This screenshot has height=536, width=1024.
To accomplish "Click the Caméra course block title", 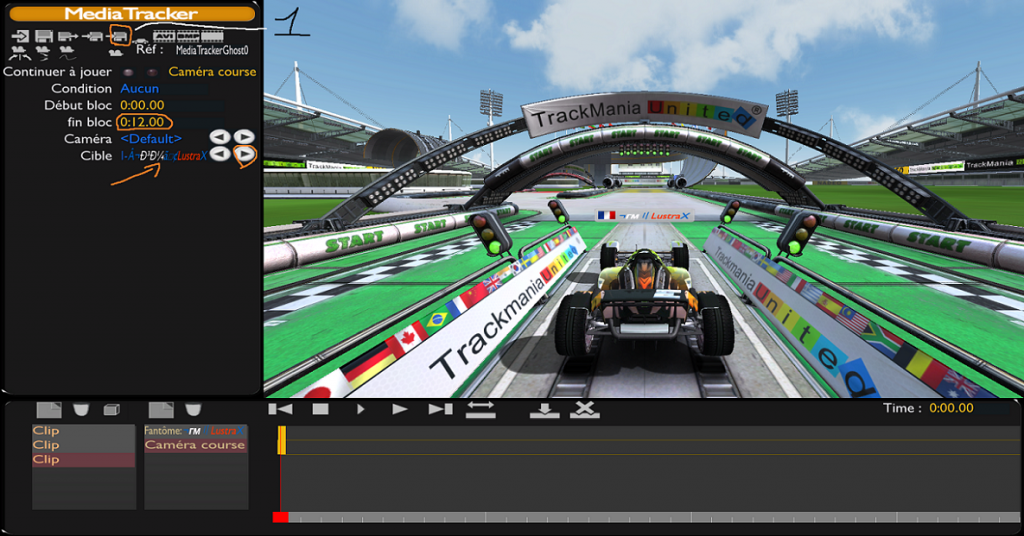I will point(212,72).
